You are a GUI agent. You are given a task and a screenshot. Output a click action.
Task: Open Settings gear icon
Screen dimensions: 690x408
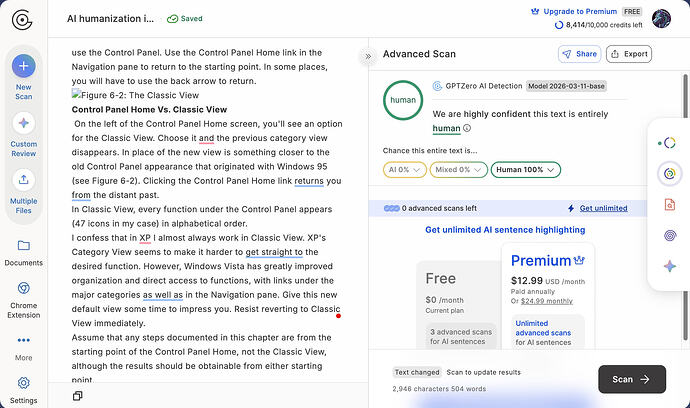tap(24, 383)
